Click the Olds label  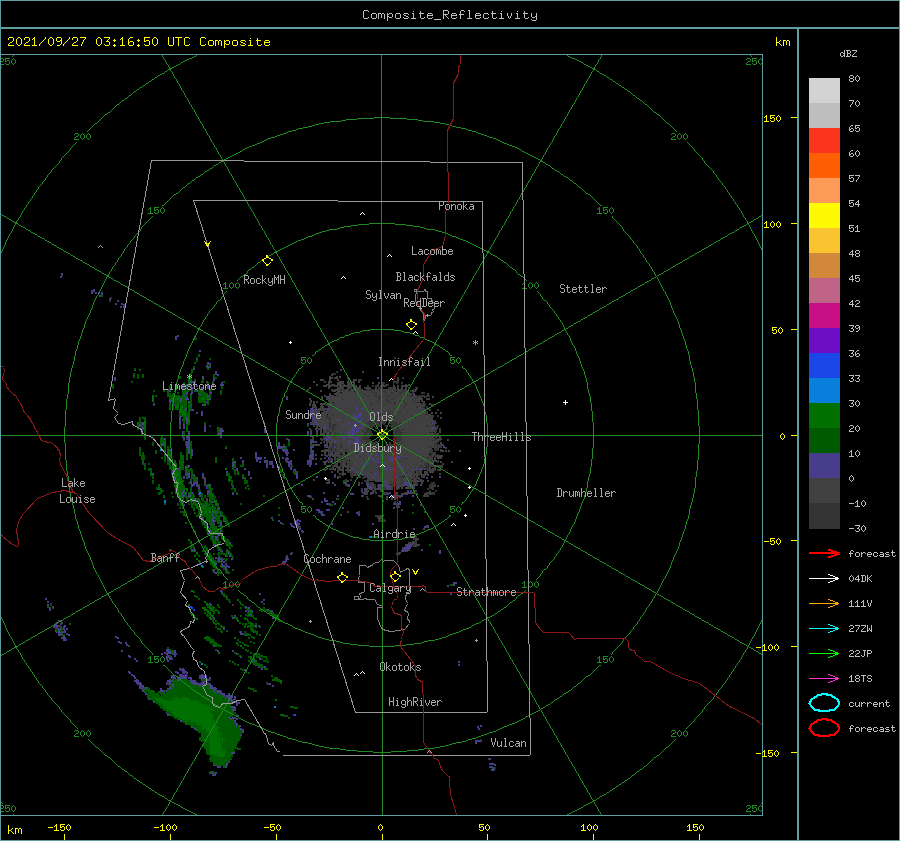[x=381, y=417]
